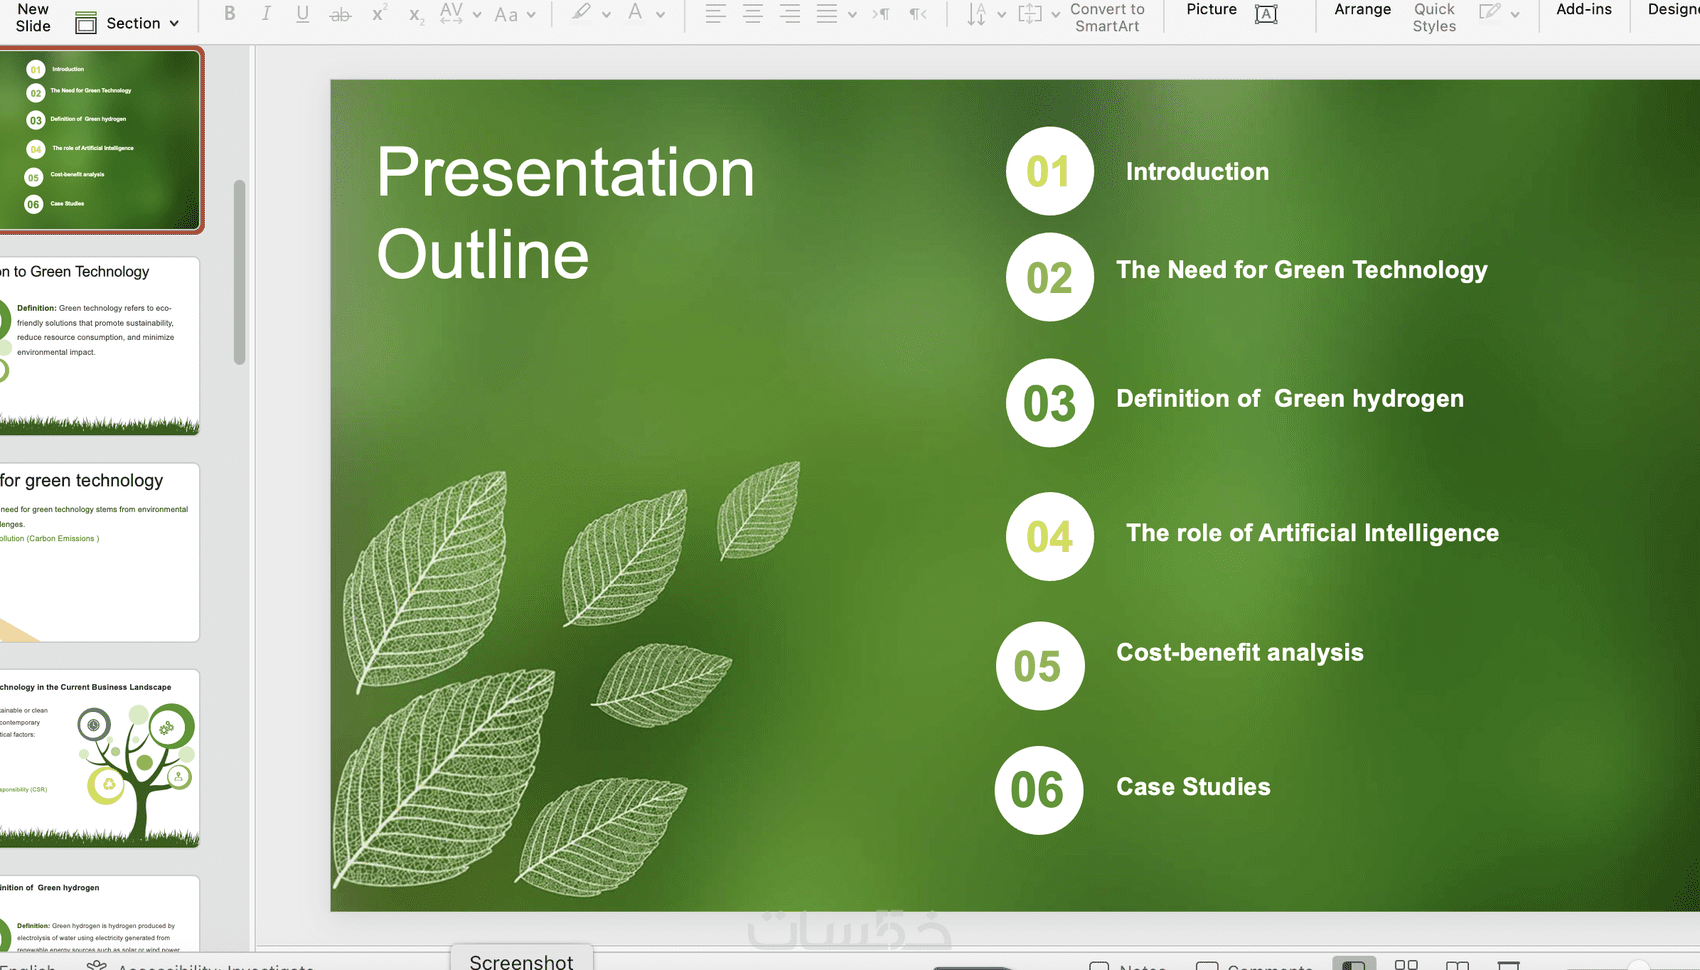
Task: Toggle superscript formatting
Action: tap(379, 13)
